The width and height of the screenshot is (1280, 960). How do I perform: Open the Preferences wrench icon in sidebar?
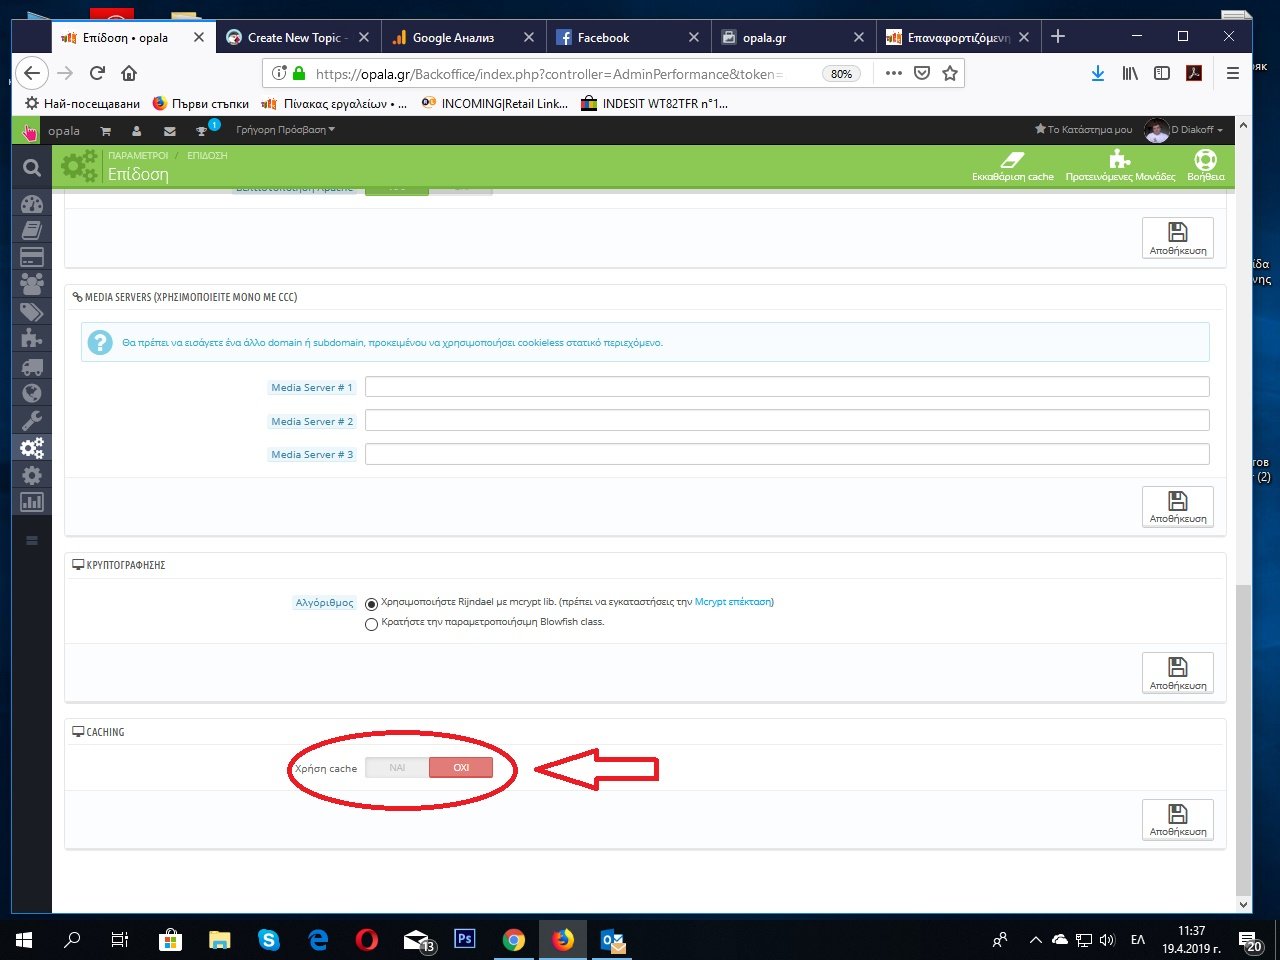pos(32,420)
